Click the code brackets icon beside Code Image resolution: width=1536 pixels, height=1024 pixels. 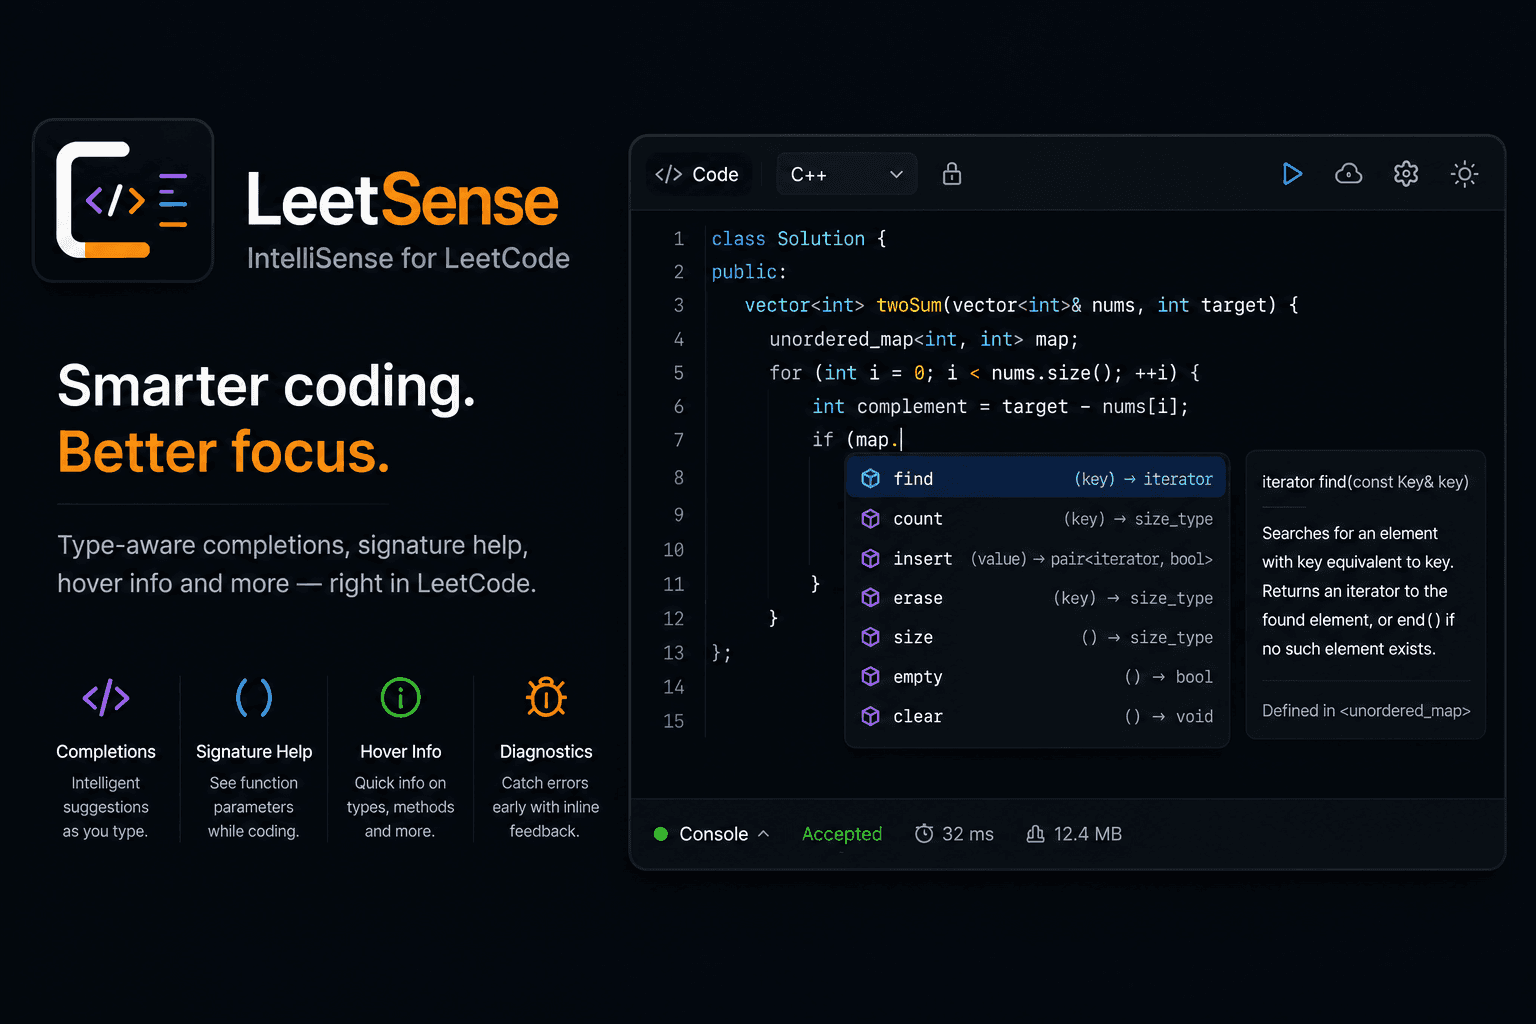tap(668, 174)
